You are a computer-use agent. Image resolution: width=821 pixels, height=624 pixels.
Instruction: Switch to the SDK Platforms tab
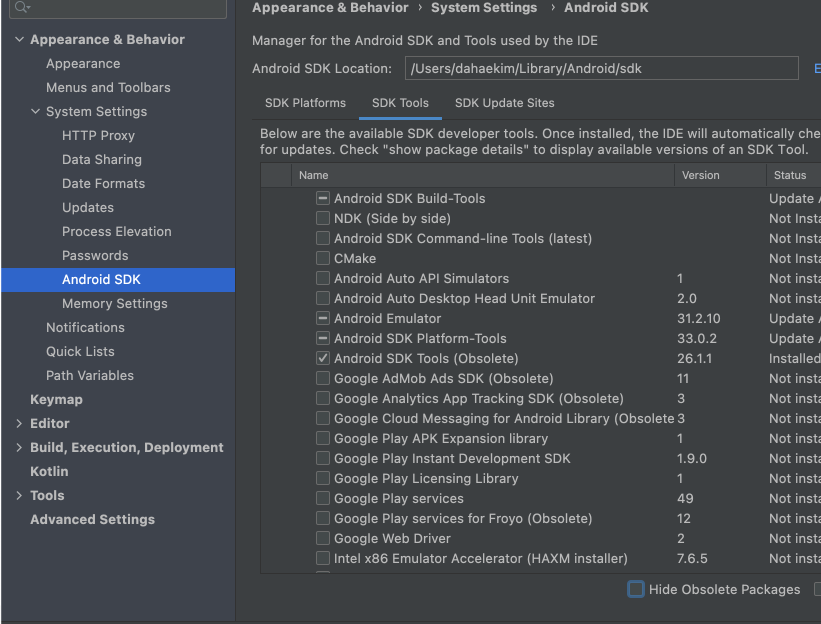305,103
